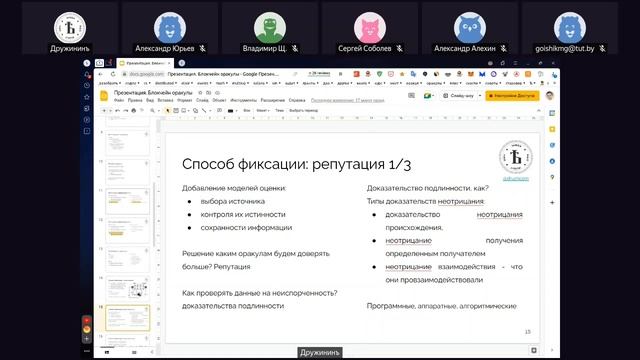Insert an image using toolbar icon

pyautogui.click(x=183, y=111)
